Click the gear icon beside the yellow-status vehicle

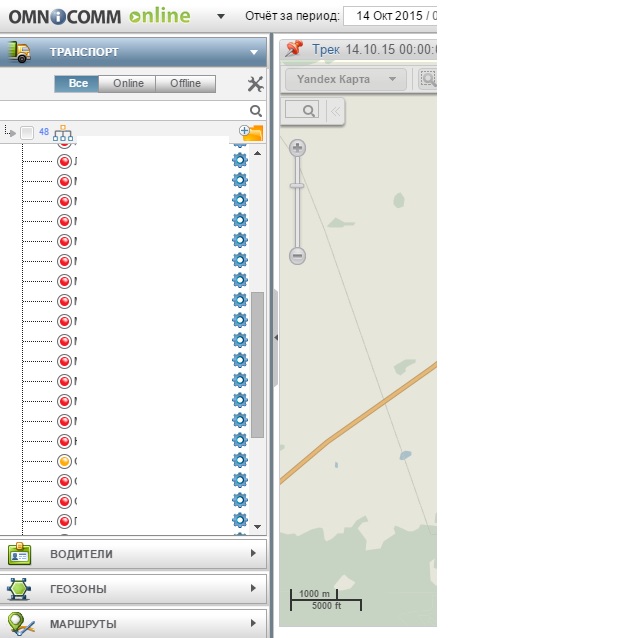coord(240,461)
